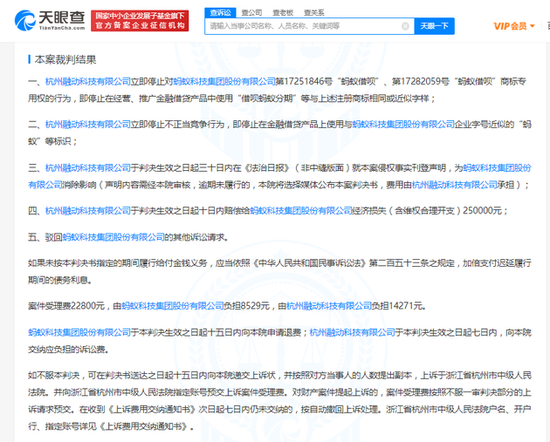
Task: Click trademark number 第17251846号
Action: (x=304, y=81)
